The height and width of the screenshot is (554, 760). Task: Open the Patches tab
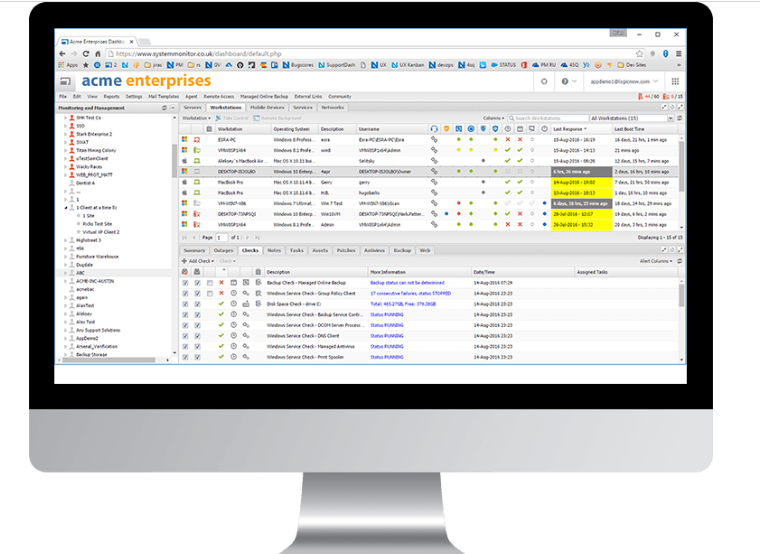point(346,251)
